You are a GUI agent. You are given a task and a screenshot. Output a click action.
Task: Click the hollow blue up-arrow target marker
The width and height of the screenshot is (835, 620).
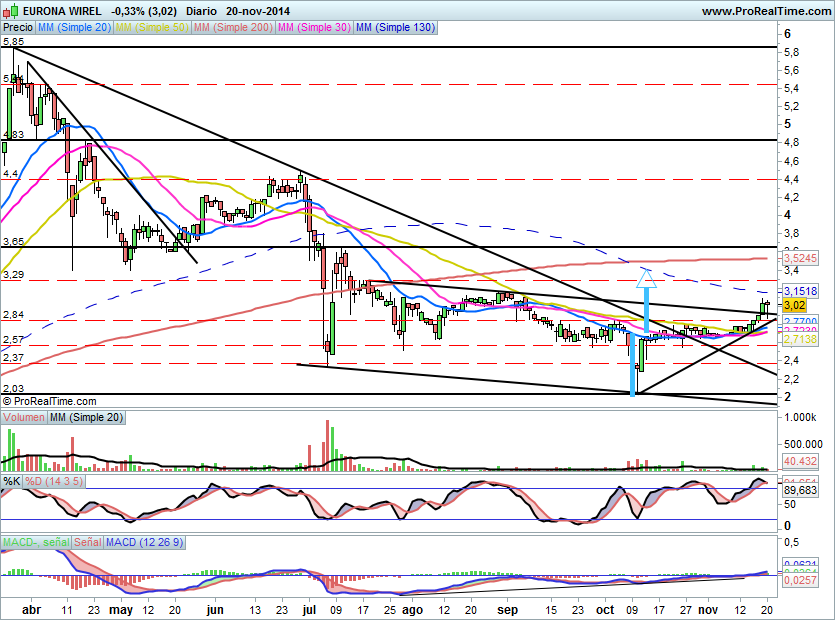point(645,272)
